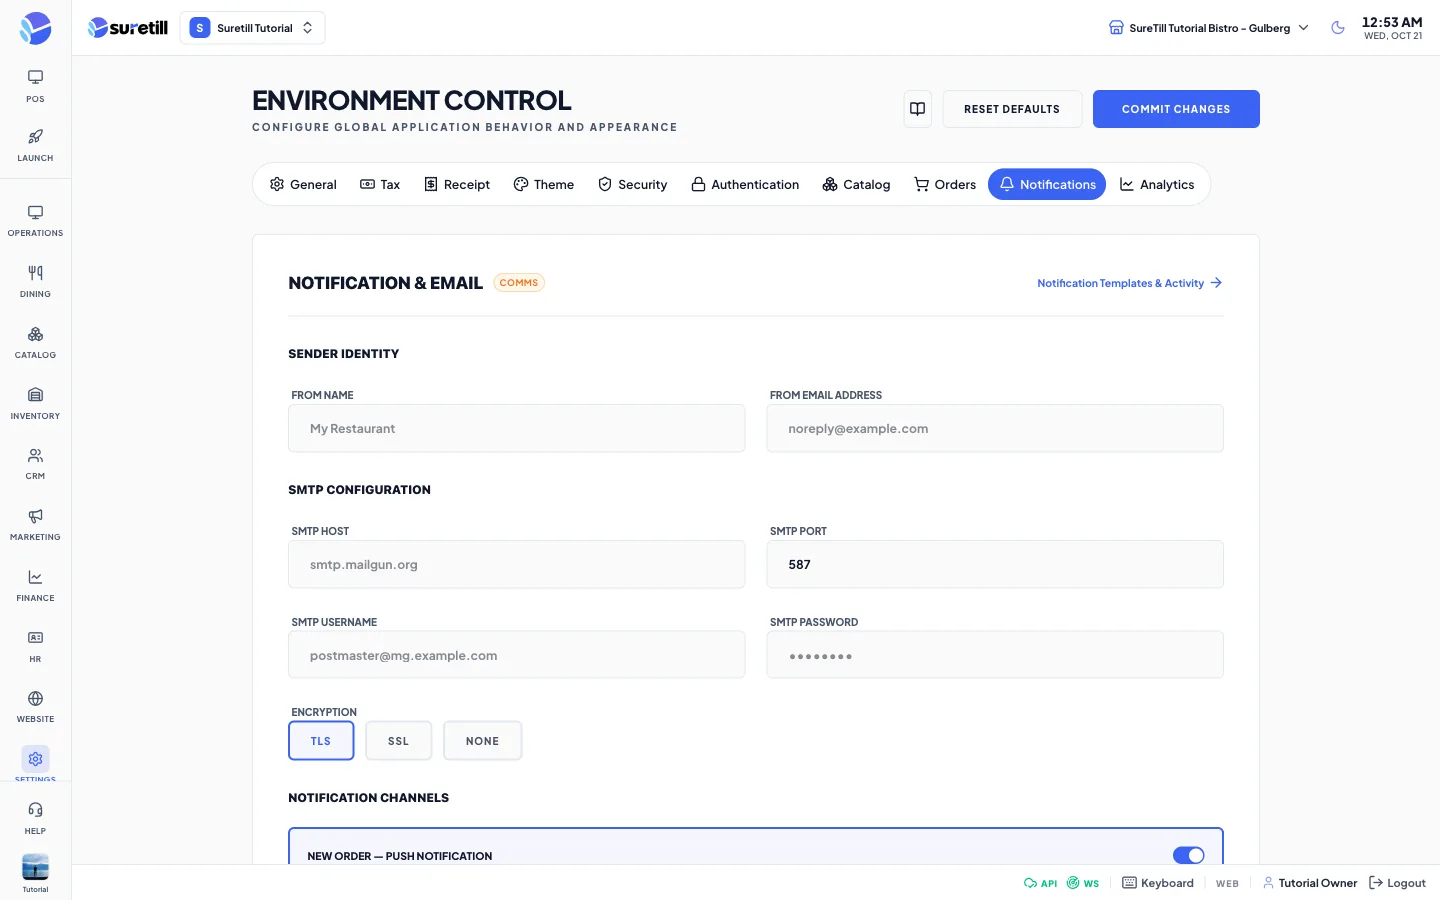Click the SMTP Port field
The image size is (1440, 900).
coord(995,564)
